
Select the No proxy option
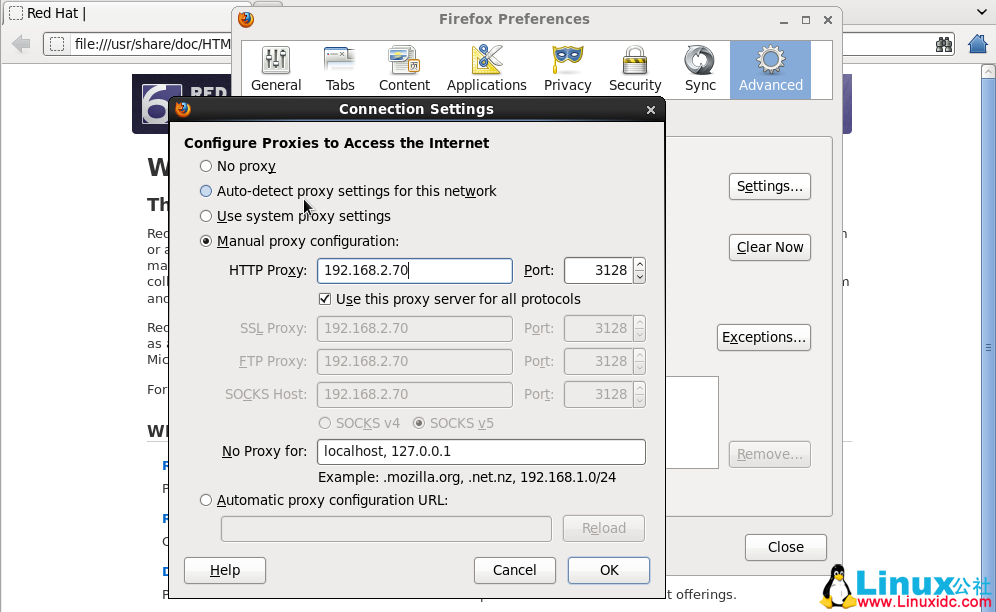[206, 166]
